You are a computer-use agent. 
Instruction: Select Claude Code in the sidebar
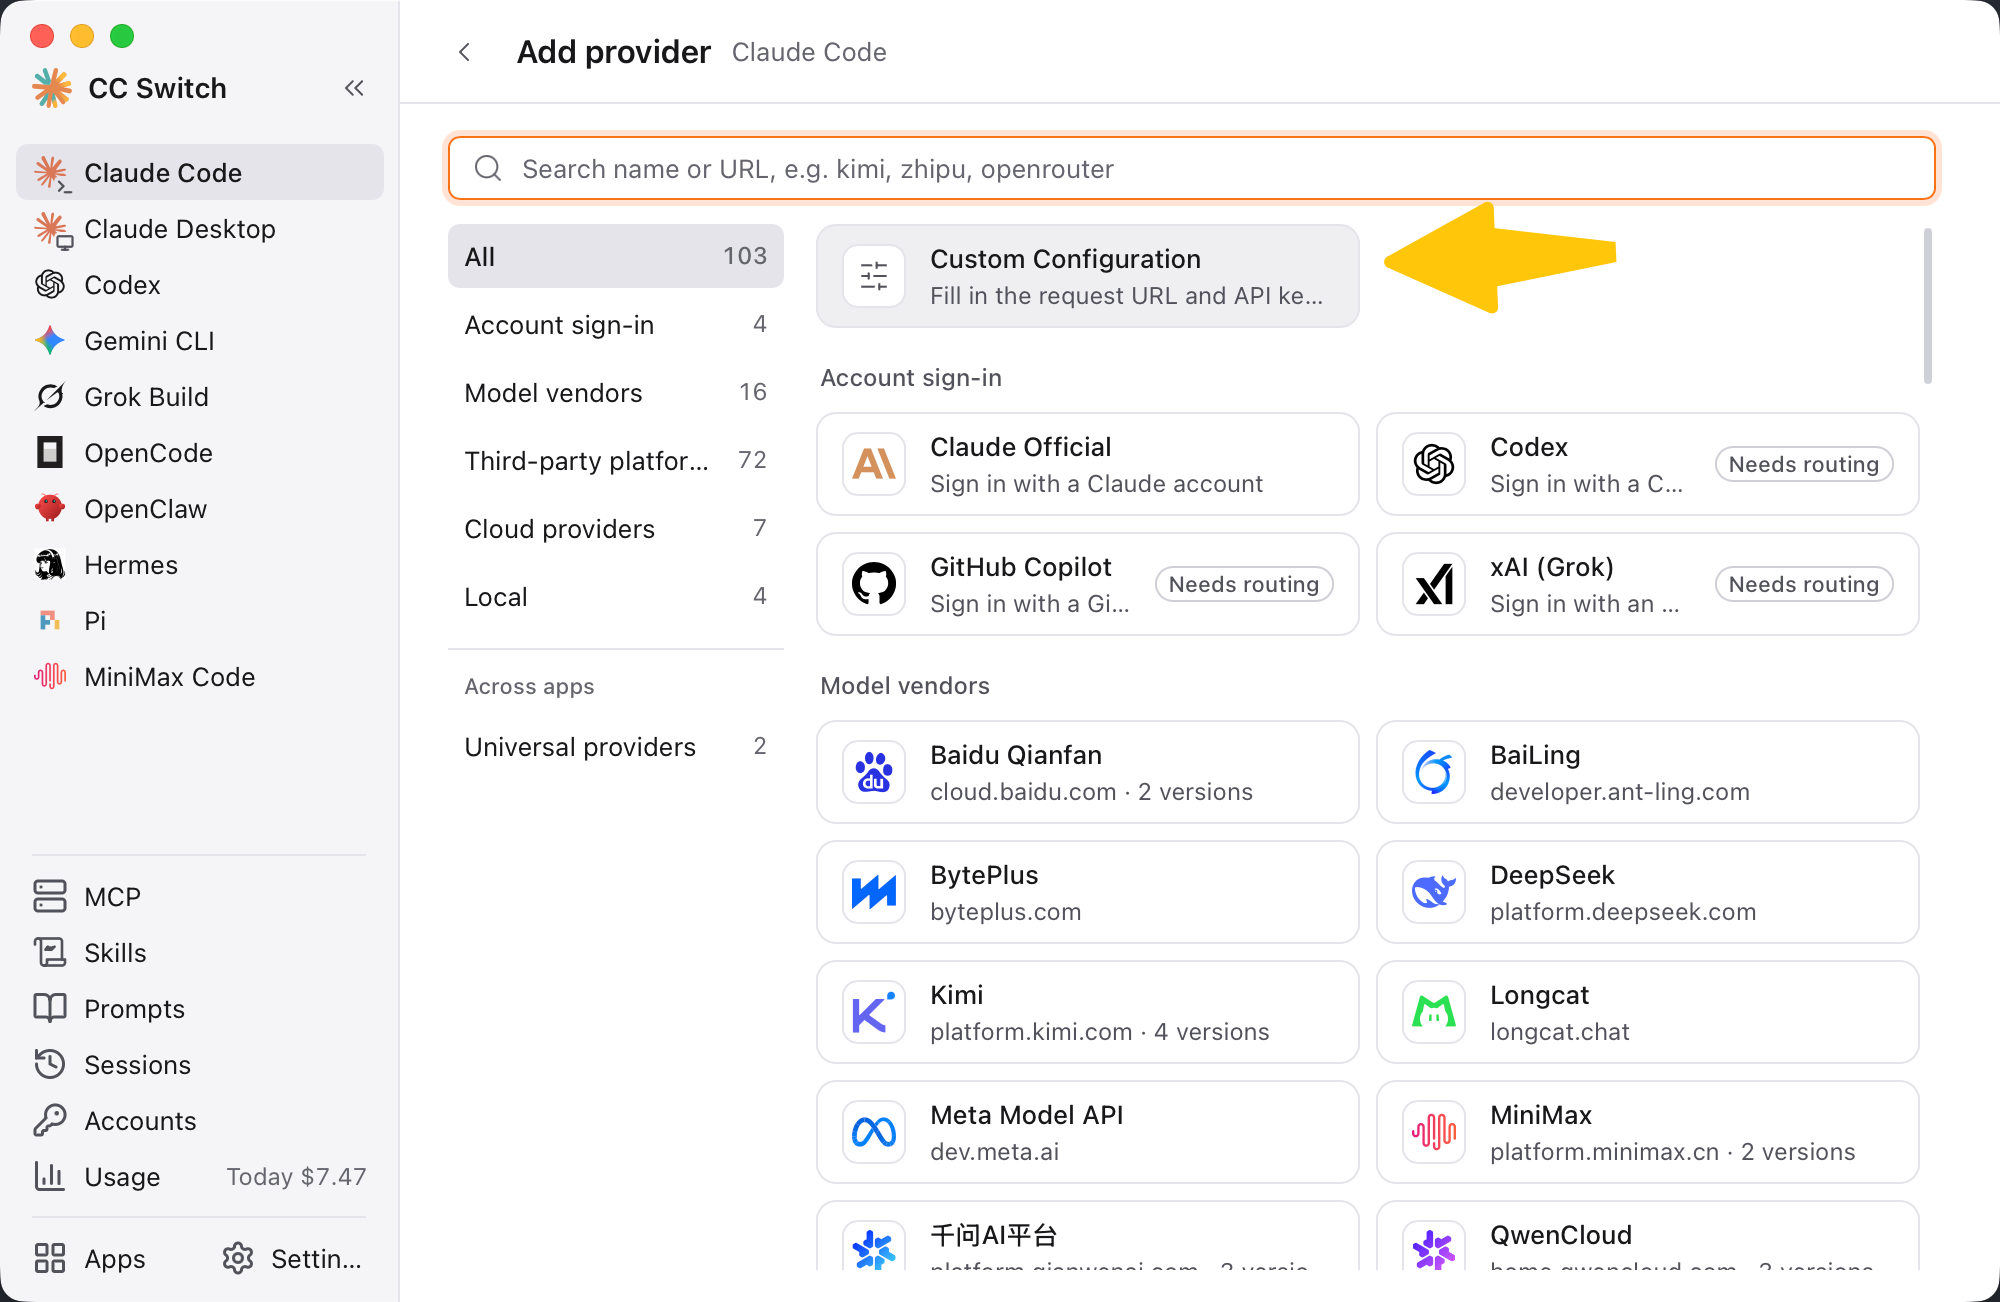pos(200,172)
